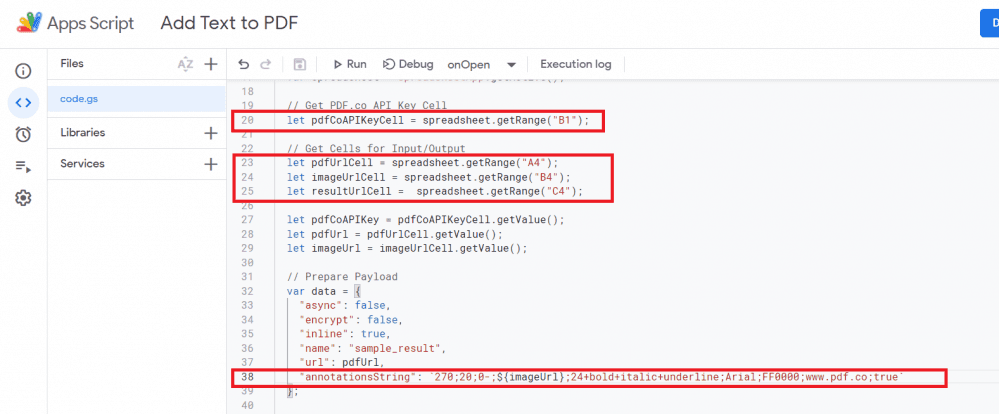This screenshot has height=414, width=999.
Task: Click line 24 imageUrlCell code
Action: [x=429, y=176]
